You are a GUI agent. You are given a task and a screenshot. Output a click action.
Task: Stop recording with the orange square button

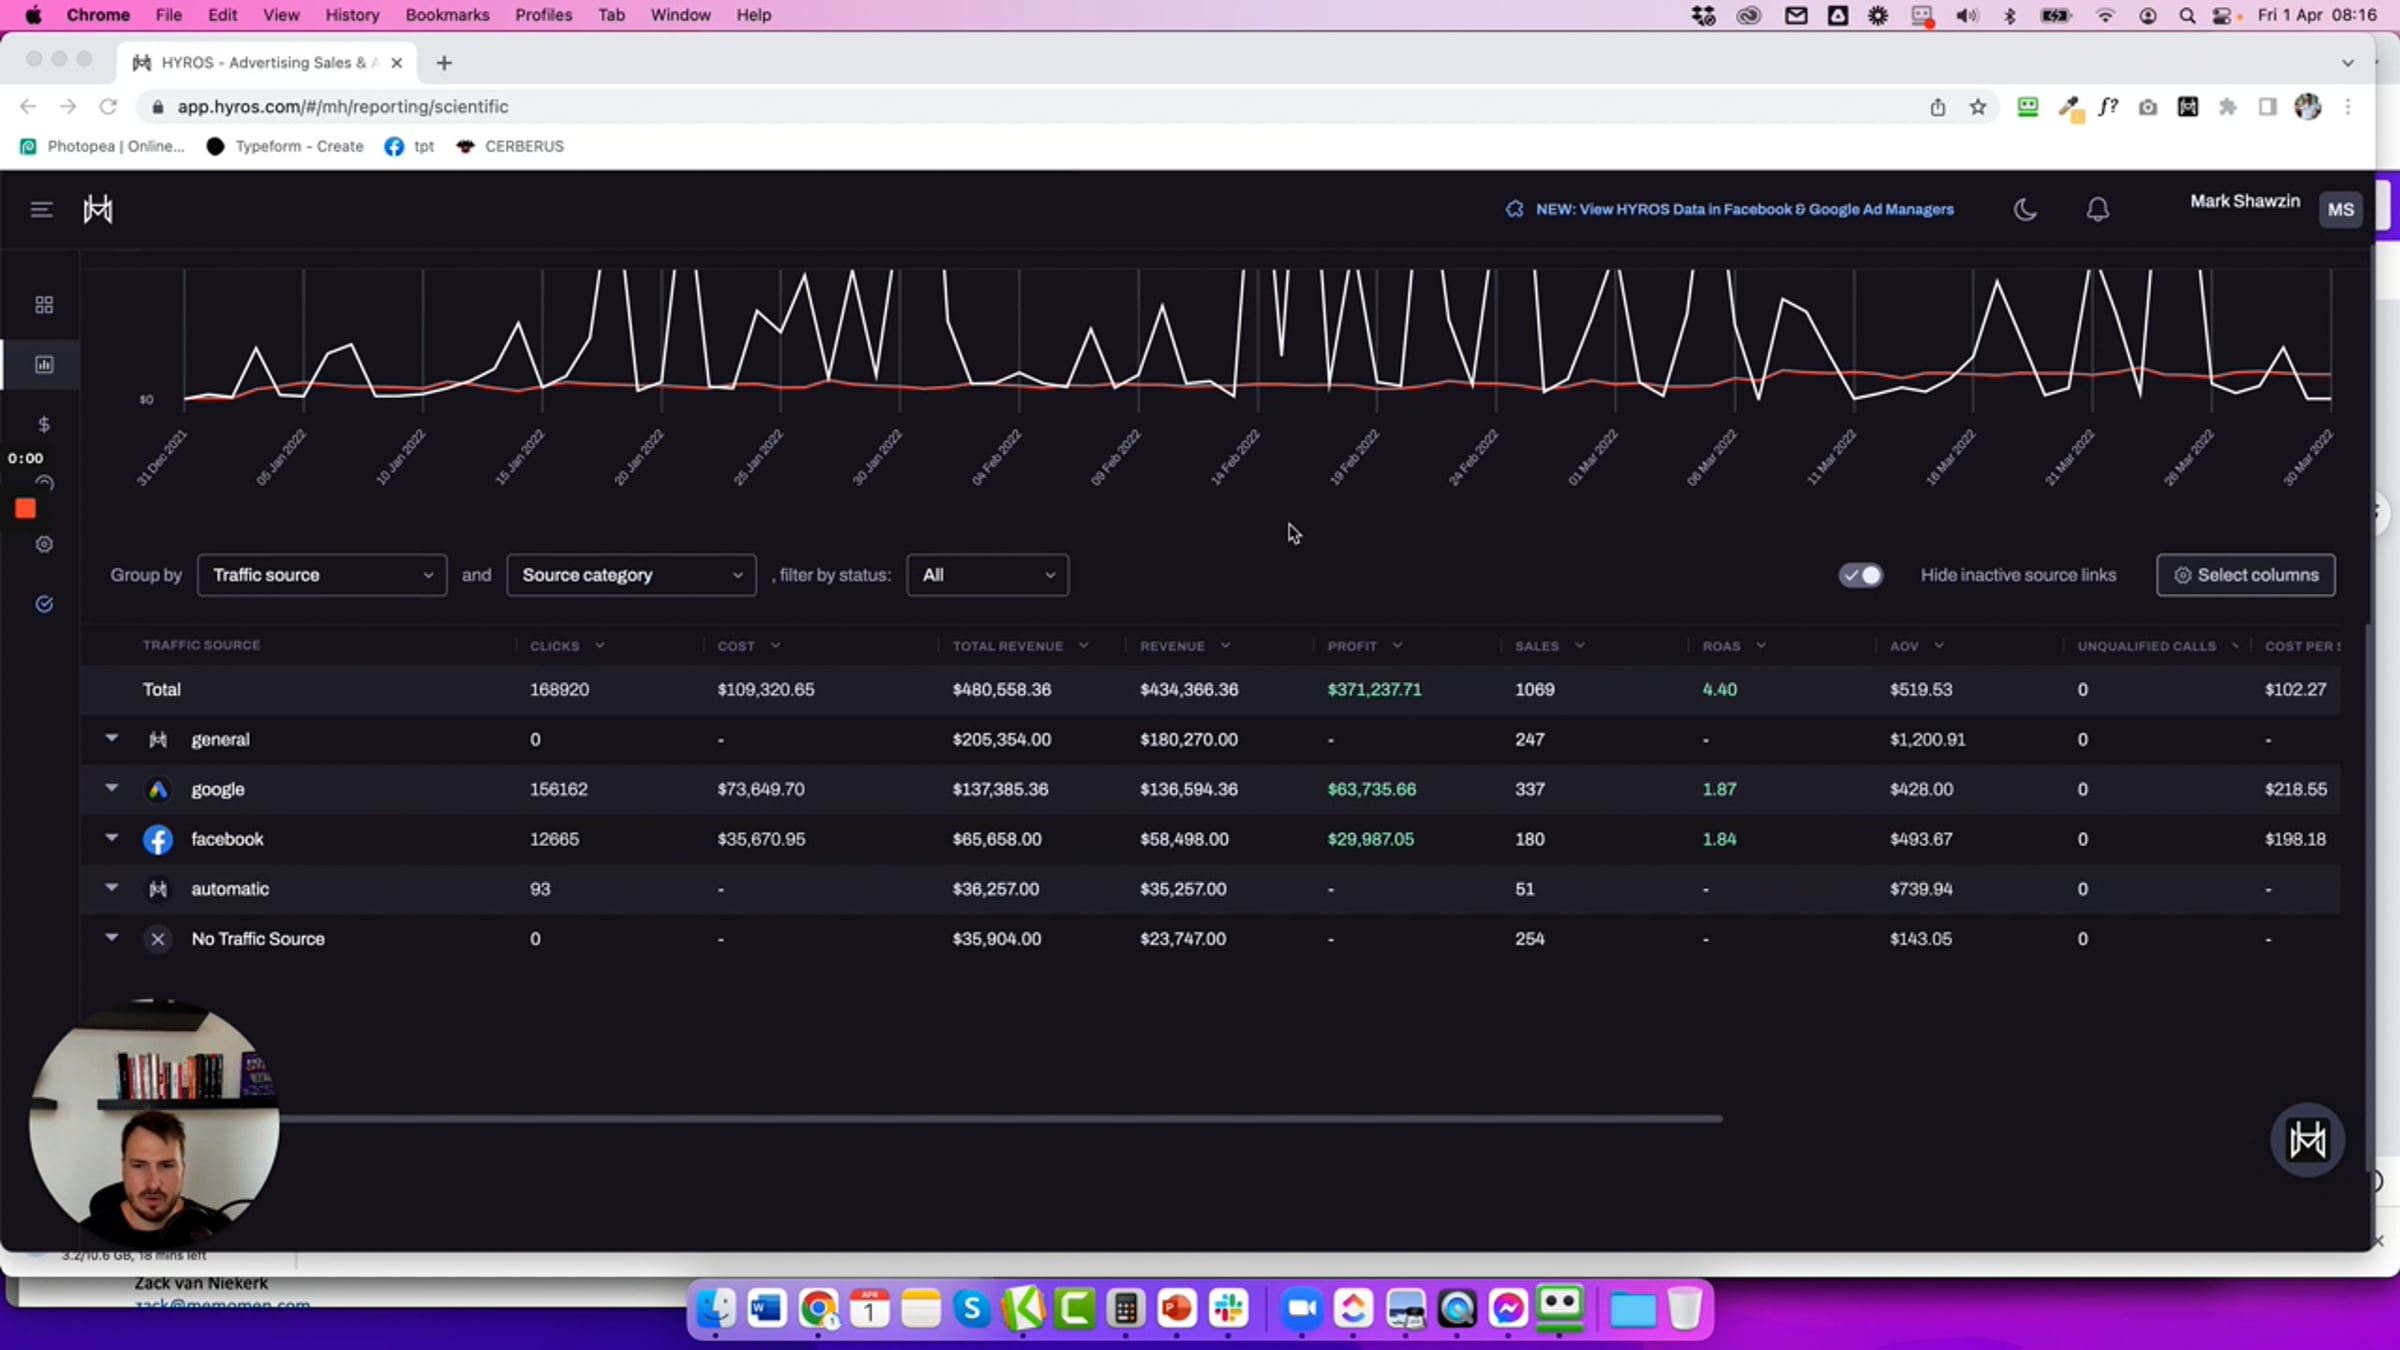(x=26, y=509)
